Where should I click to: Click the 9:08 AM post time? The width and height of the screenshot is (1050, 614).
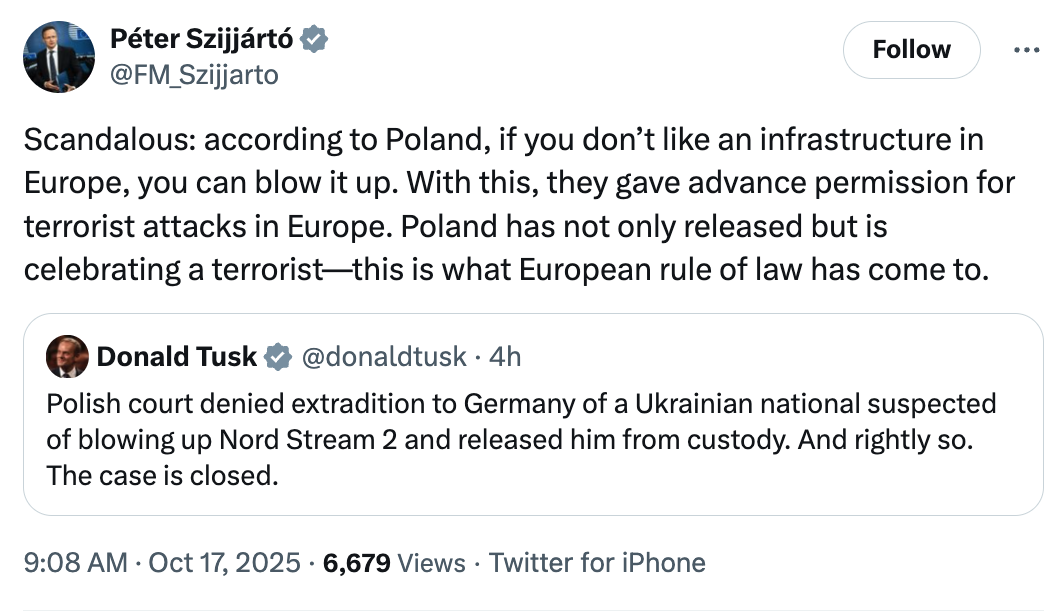point(74,563)
